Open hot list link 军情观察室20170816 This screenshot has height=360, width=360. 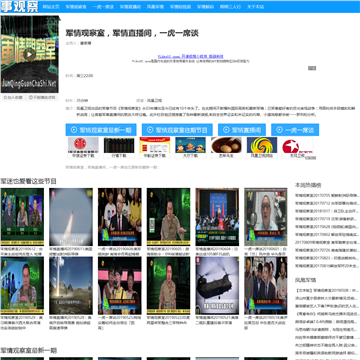click(327, 266)
